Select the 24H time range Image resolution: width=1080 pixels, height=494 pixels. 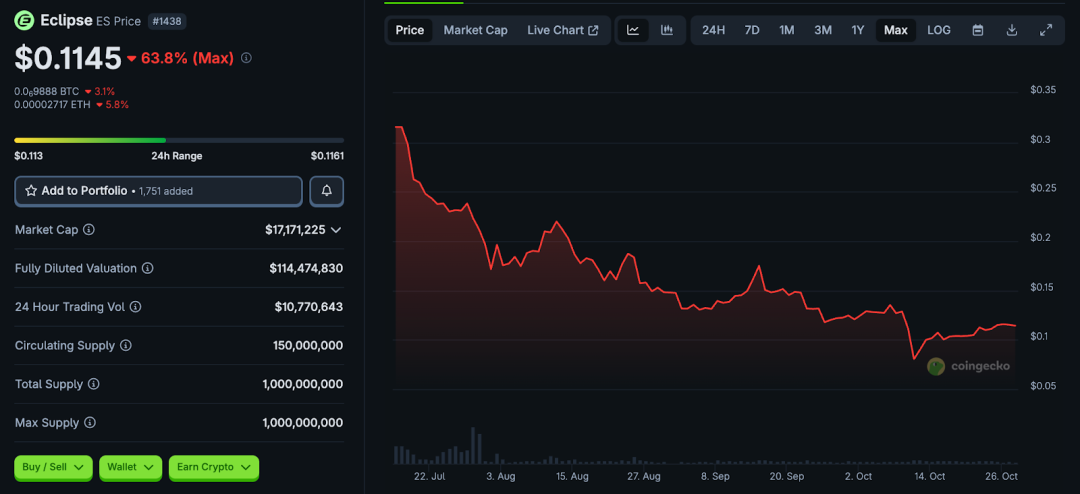point(713,30)
